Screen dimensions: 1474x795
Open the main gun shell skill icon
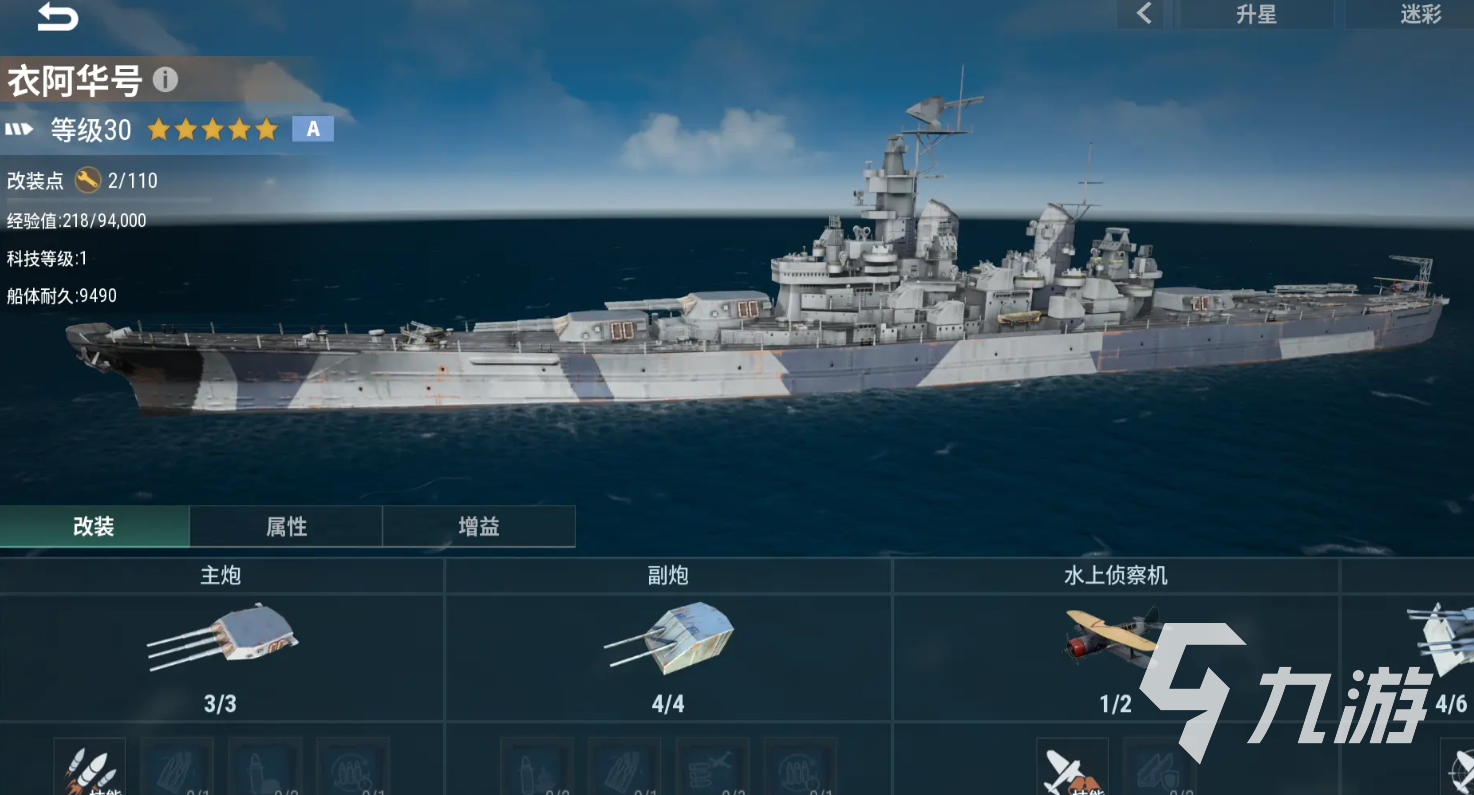click(90, 767)
